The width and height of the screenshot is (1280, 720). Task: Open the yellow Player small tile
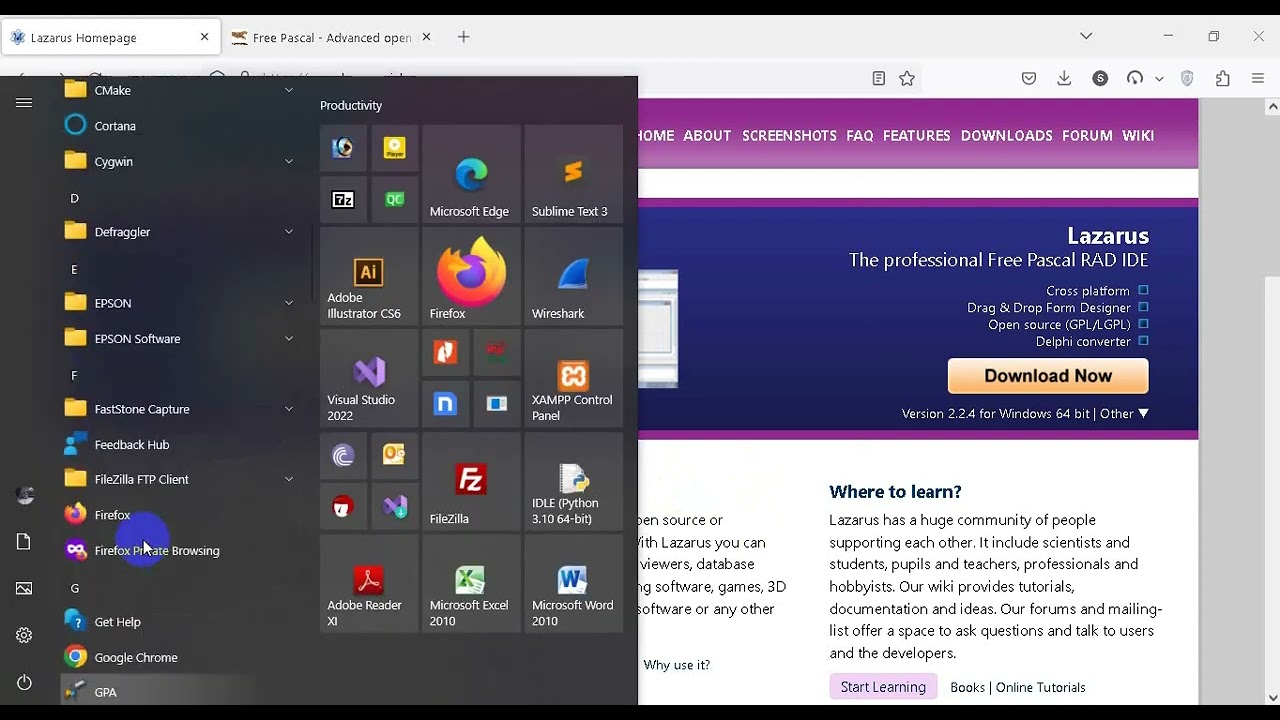(x=395, y=148)
